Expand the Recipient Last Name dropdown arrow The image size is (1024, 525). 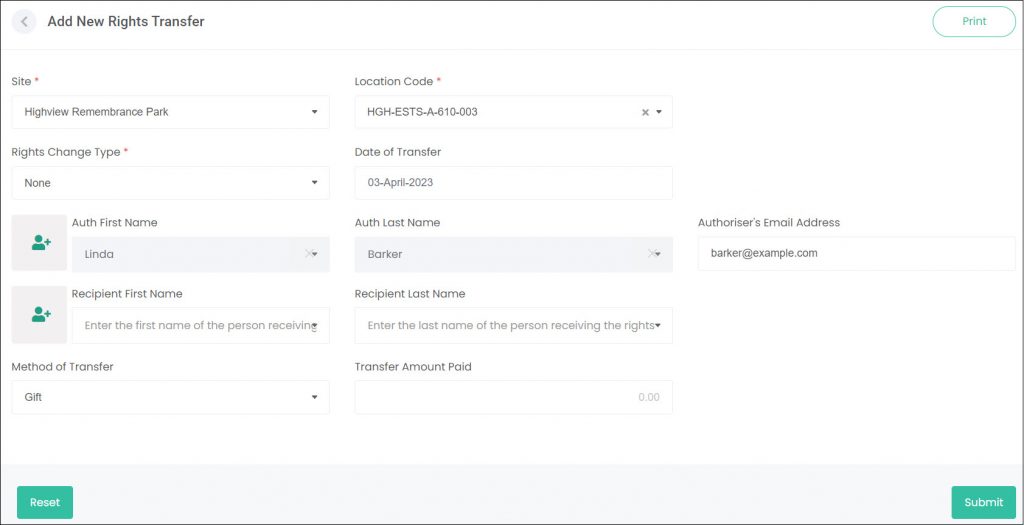[658, 325]
